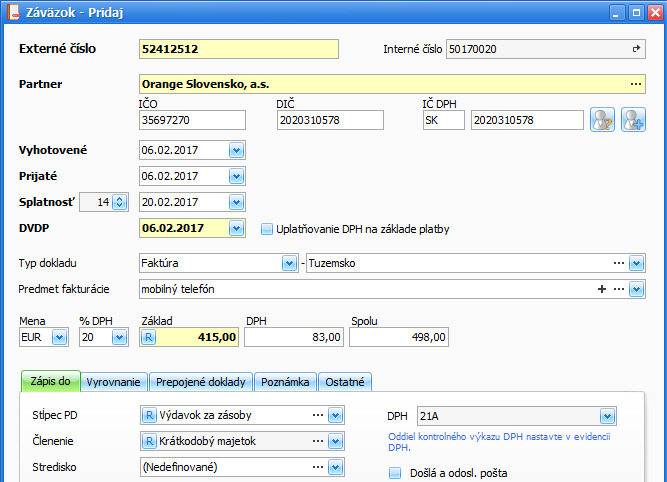The height and width of the screenshot is (482, 667).
Task: Click the DPH amount field 83,00
Action: point(294,337)
